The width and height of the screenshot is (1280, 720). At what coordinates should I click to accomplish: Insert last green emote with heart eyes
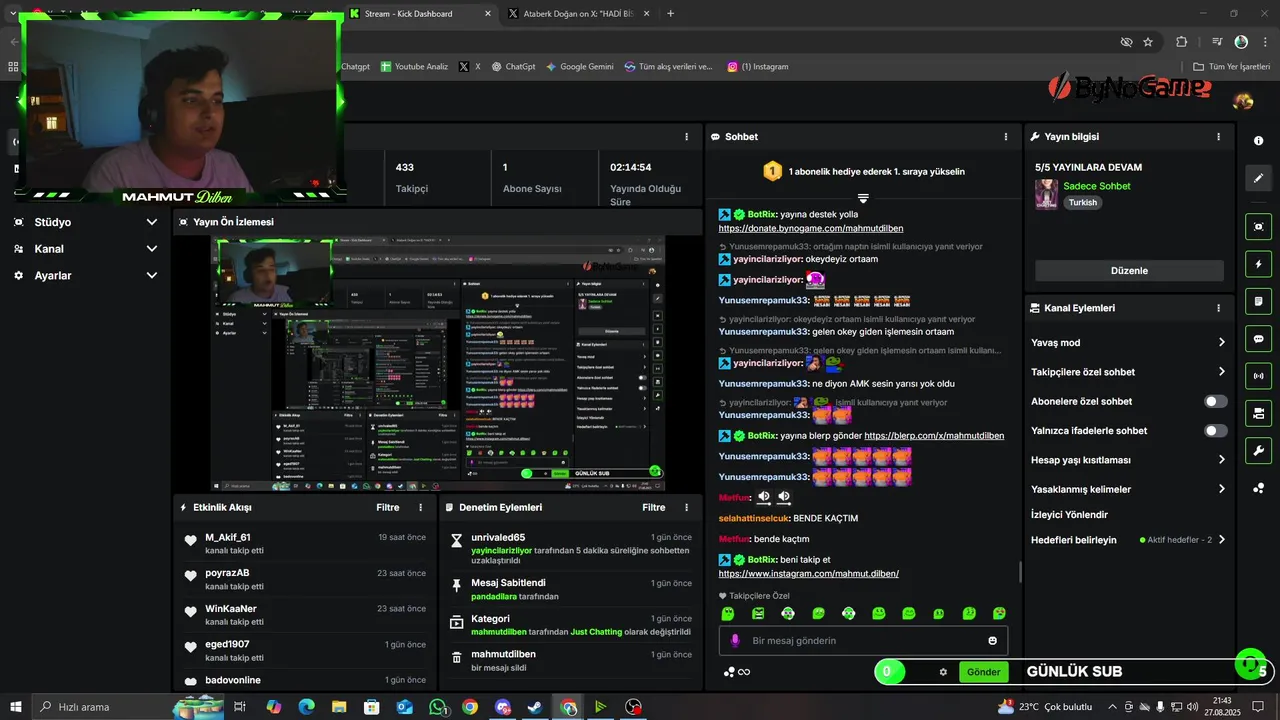tap(999, 613)
